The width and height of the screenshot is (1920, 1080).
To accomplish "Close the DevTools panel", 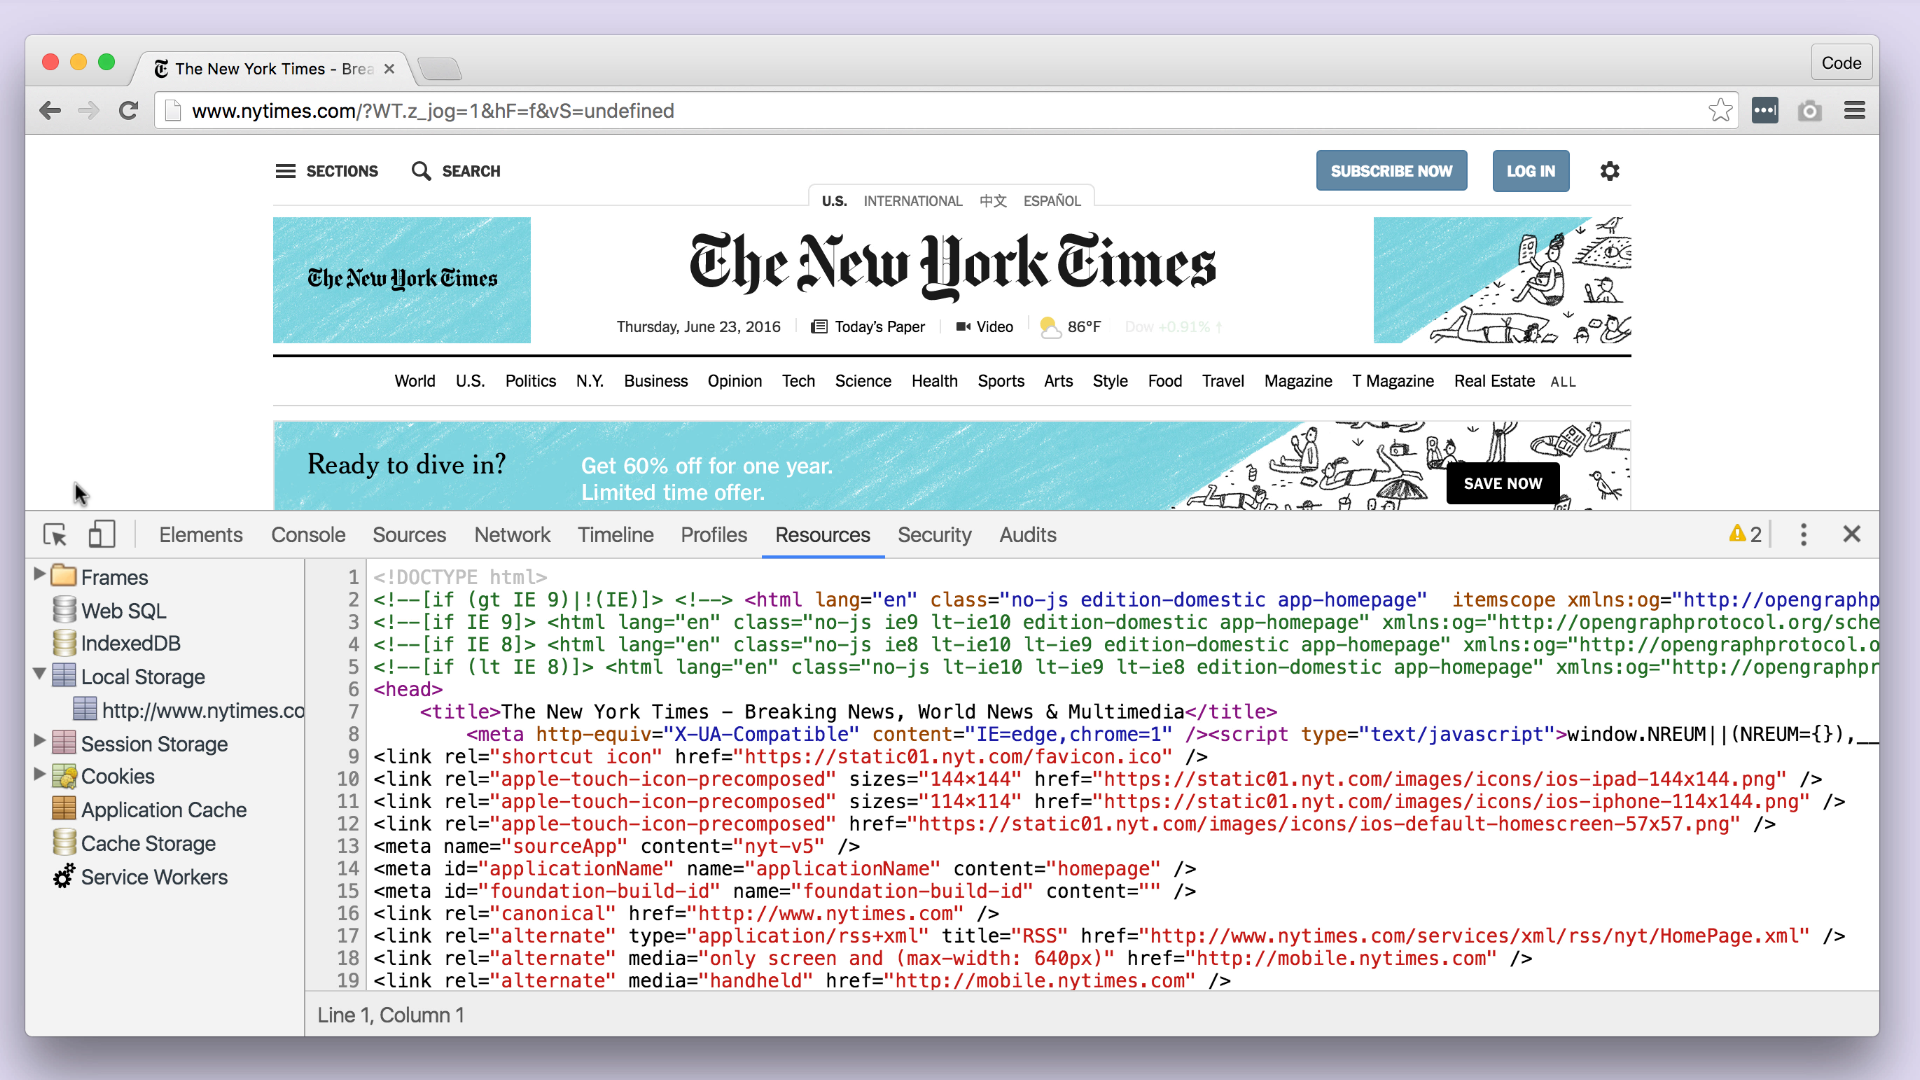I will click(x=1852, y=535).
